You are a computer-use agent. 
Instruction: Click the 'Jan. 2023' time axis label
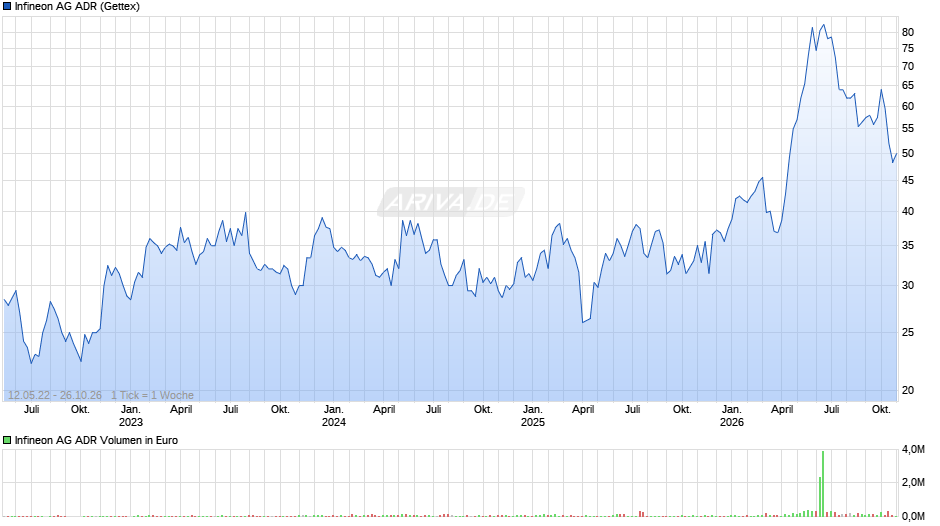coord(131,416)
